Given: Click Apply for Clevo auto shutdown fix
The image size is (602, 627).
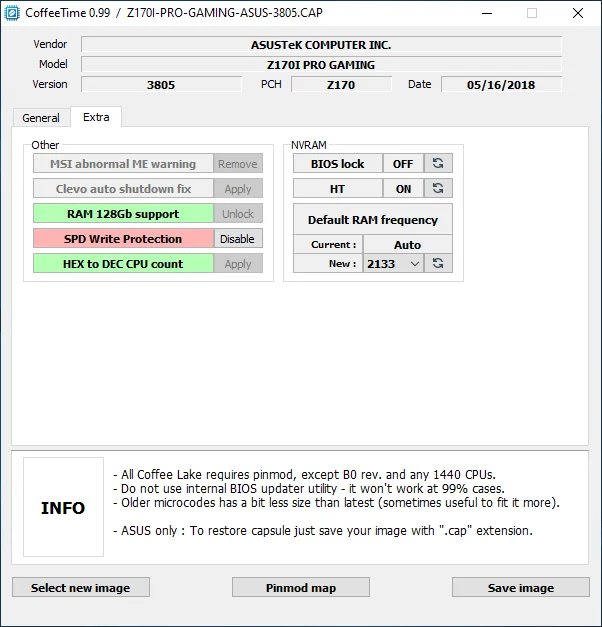Looking at the screenshot, I should [238, 188].
